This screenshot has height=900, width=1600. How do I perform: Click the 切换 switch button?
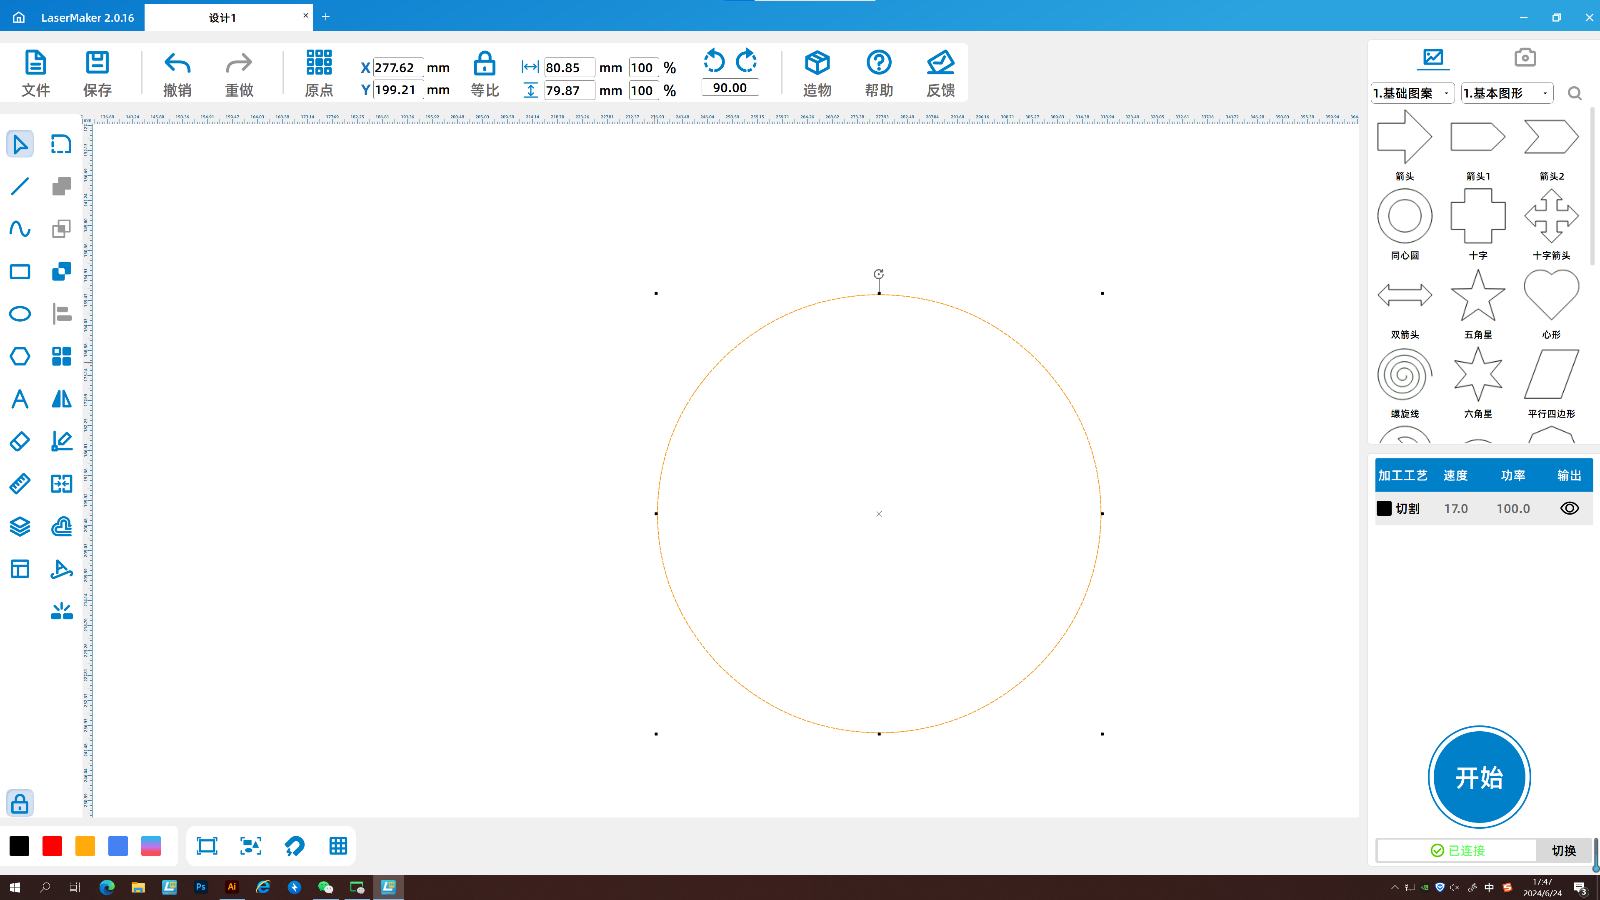click(x=1563, y=850)
